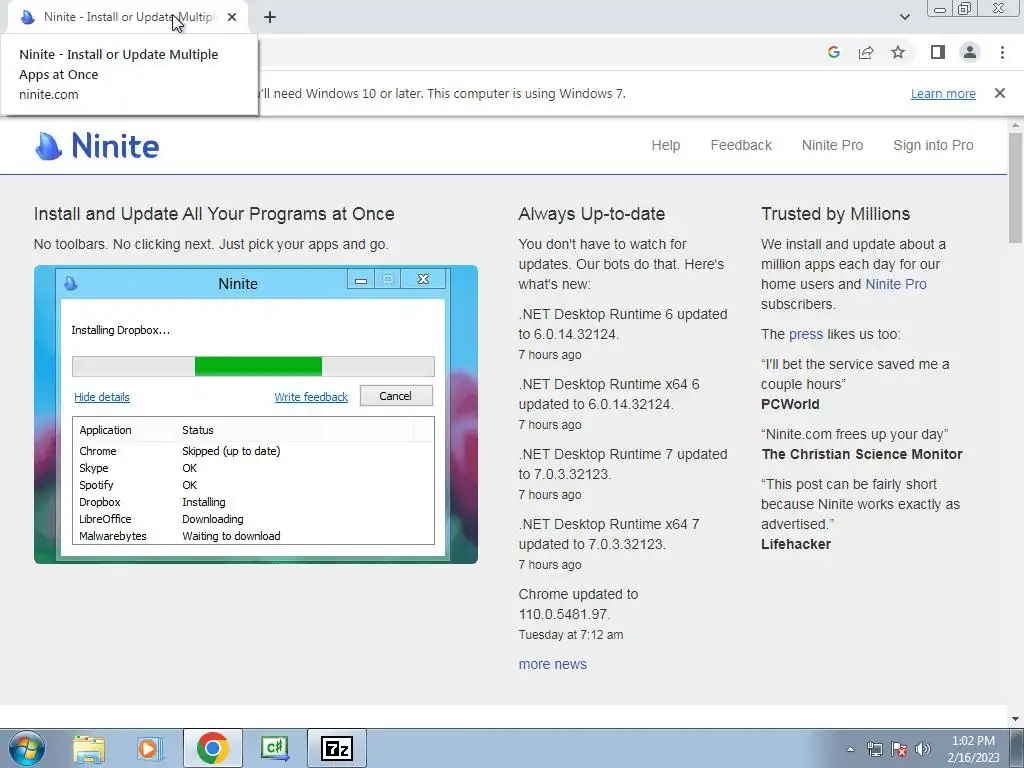Click 'Install and Update All Your Programs' heading
Viewport: 1024px width, 768px height.
tap(214, 214)
